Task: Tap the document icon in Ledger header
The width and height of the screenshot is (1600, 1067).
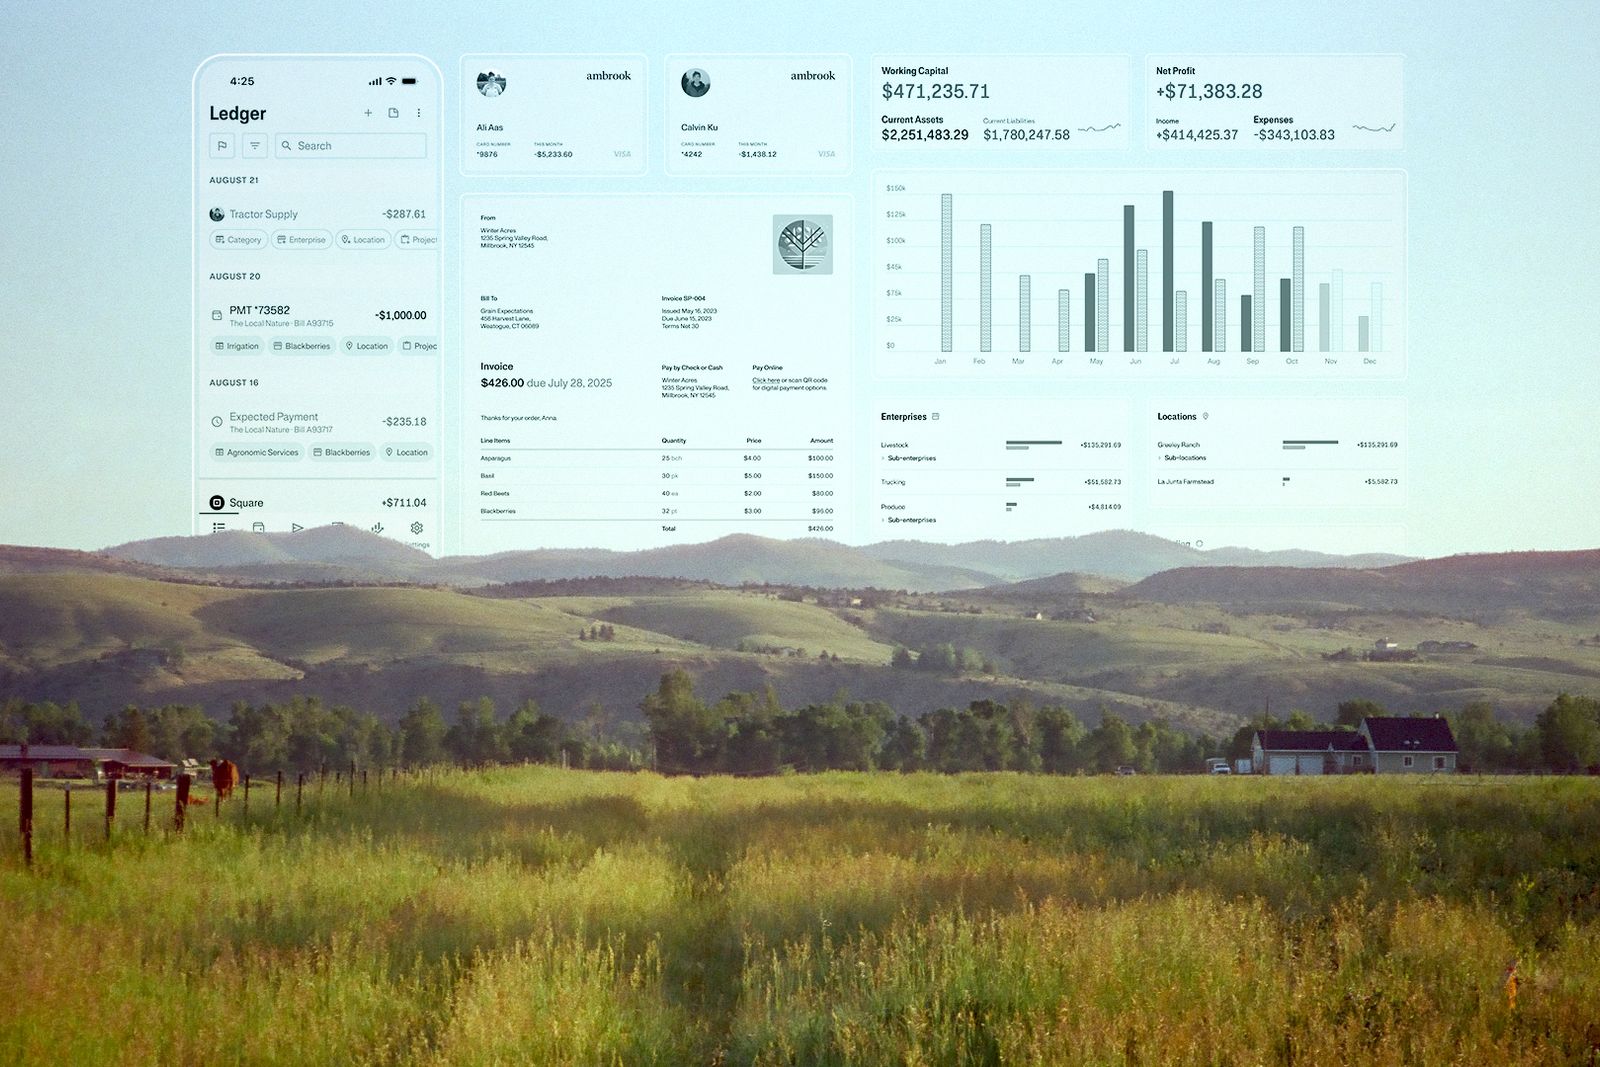Action: click(393, 113)
